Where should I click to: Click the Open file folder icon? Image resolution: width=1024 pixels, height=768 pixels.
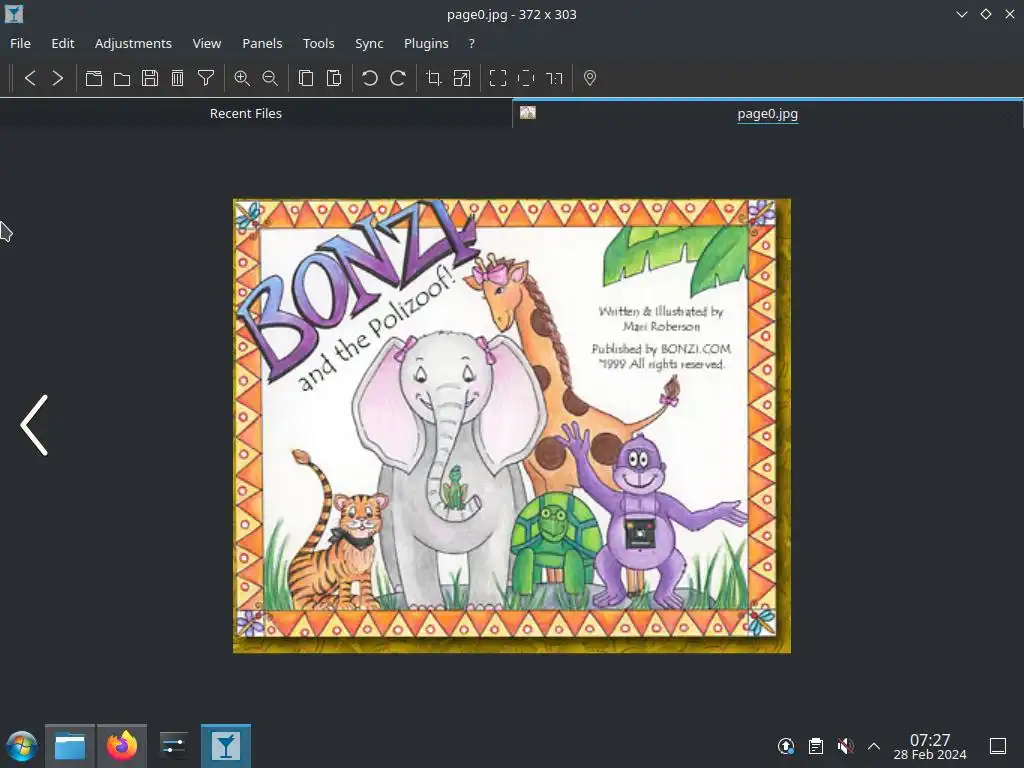point(122,78)
